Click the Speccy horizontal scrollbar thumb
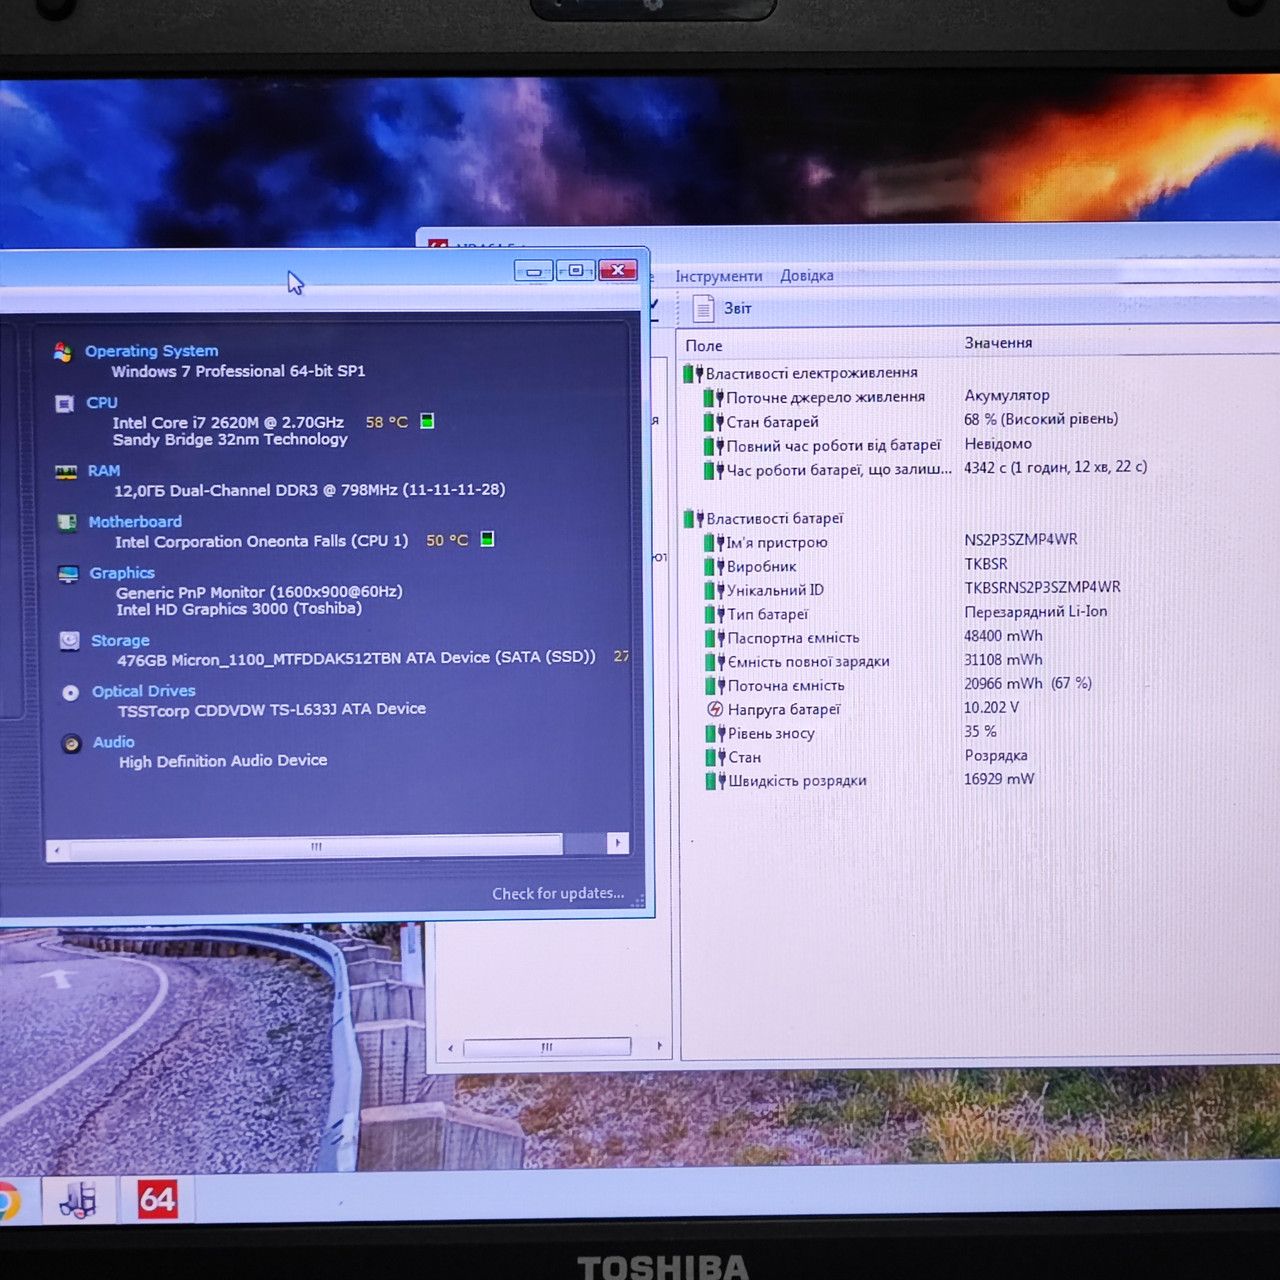The image size is (1280, 1280). point(316,846)
